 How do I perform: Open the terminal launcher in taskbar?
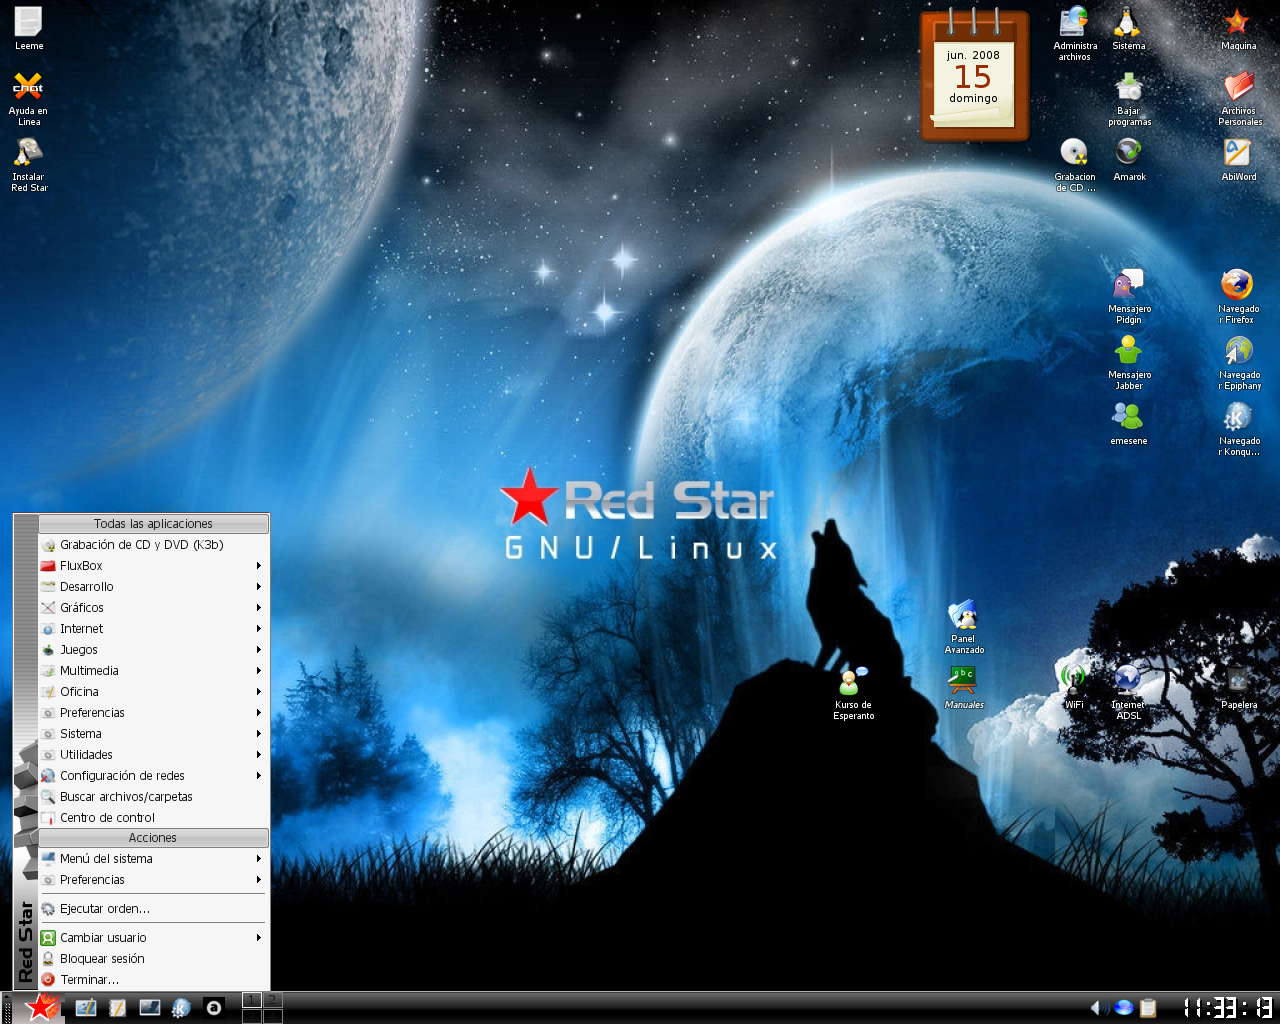[149, 1008]
